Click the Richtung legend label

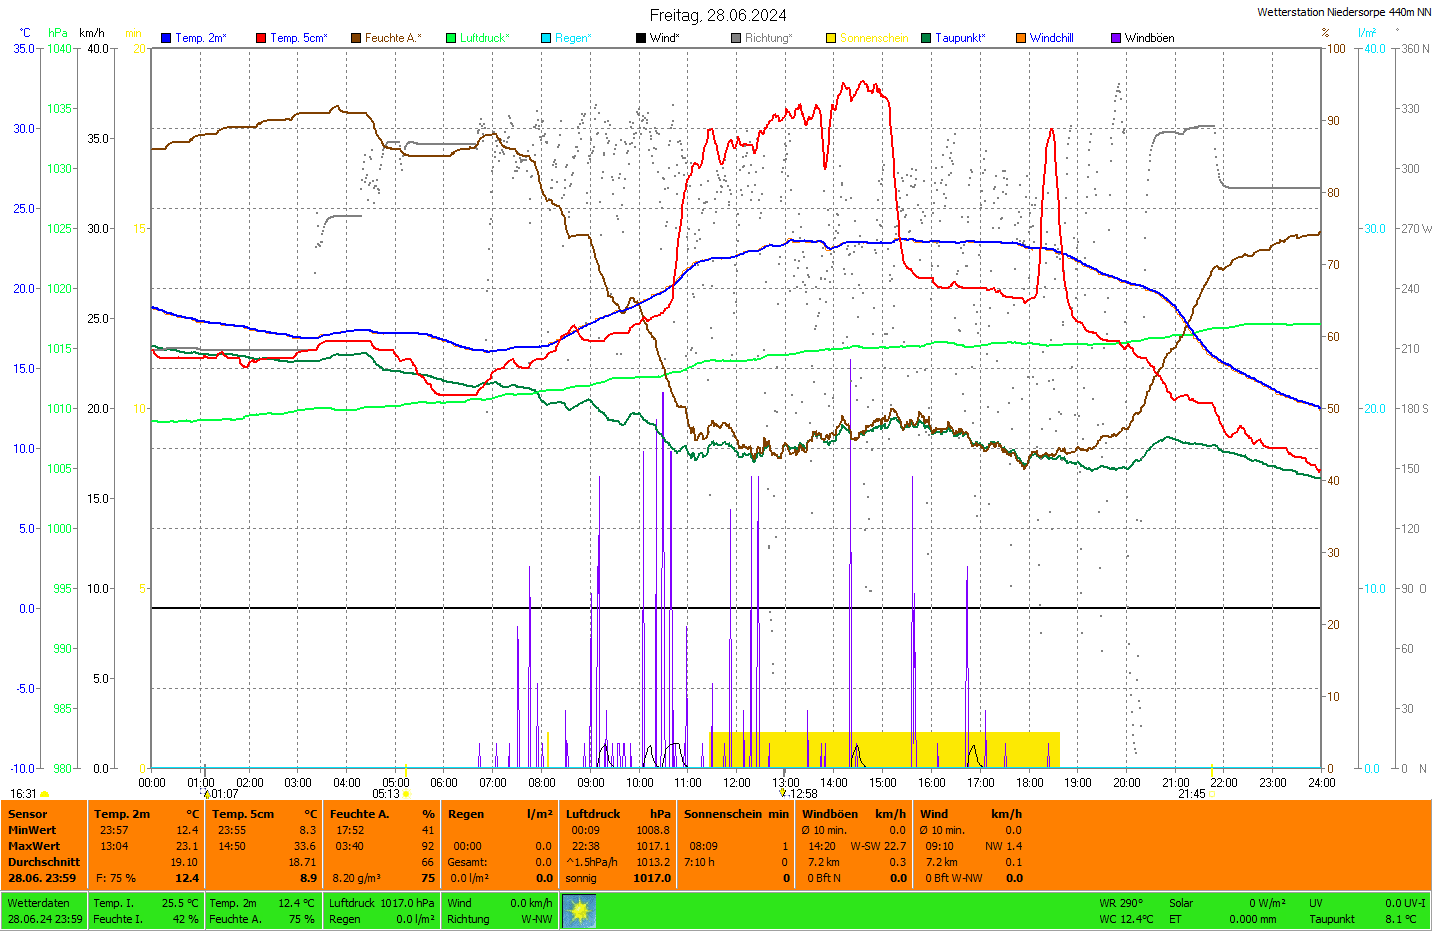click(767, 38)
